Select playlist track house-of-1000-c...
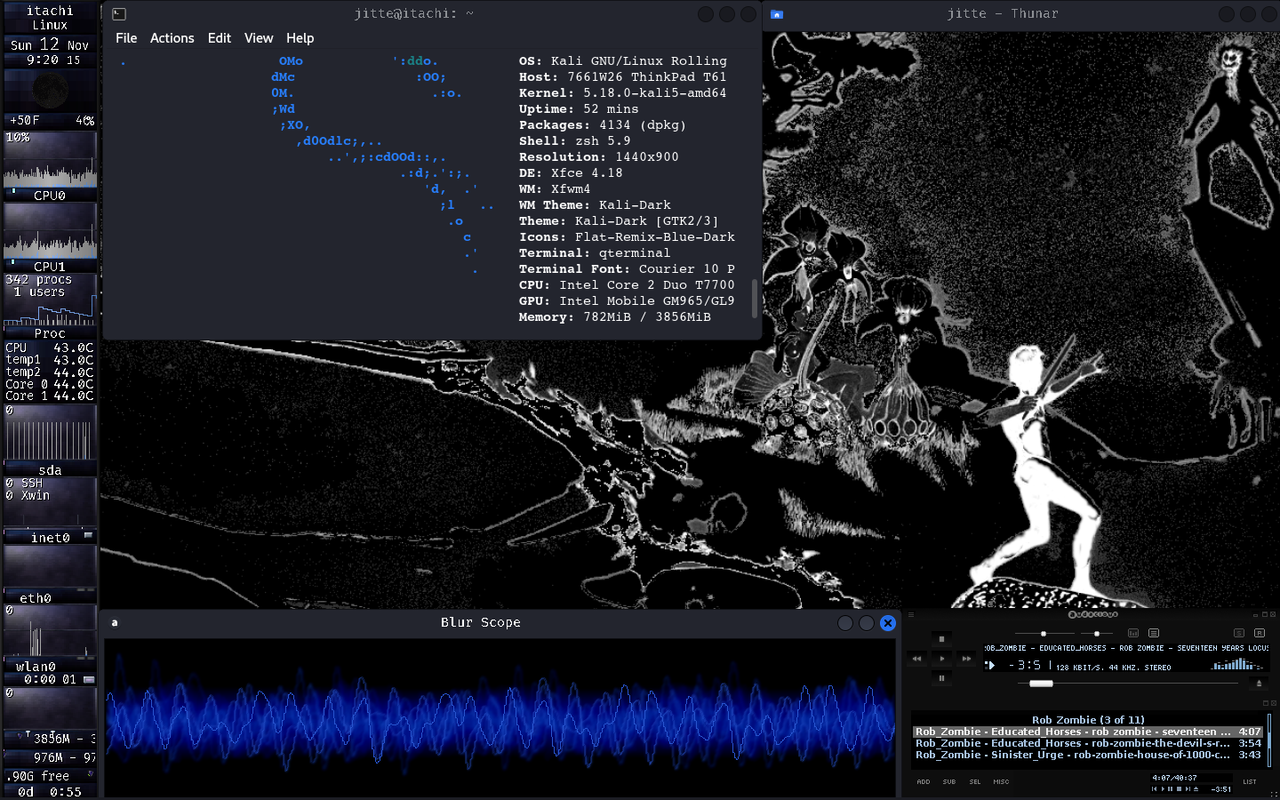The height and width of the screenshot is (800, 1280). pos(1088,755)
